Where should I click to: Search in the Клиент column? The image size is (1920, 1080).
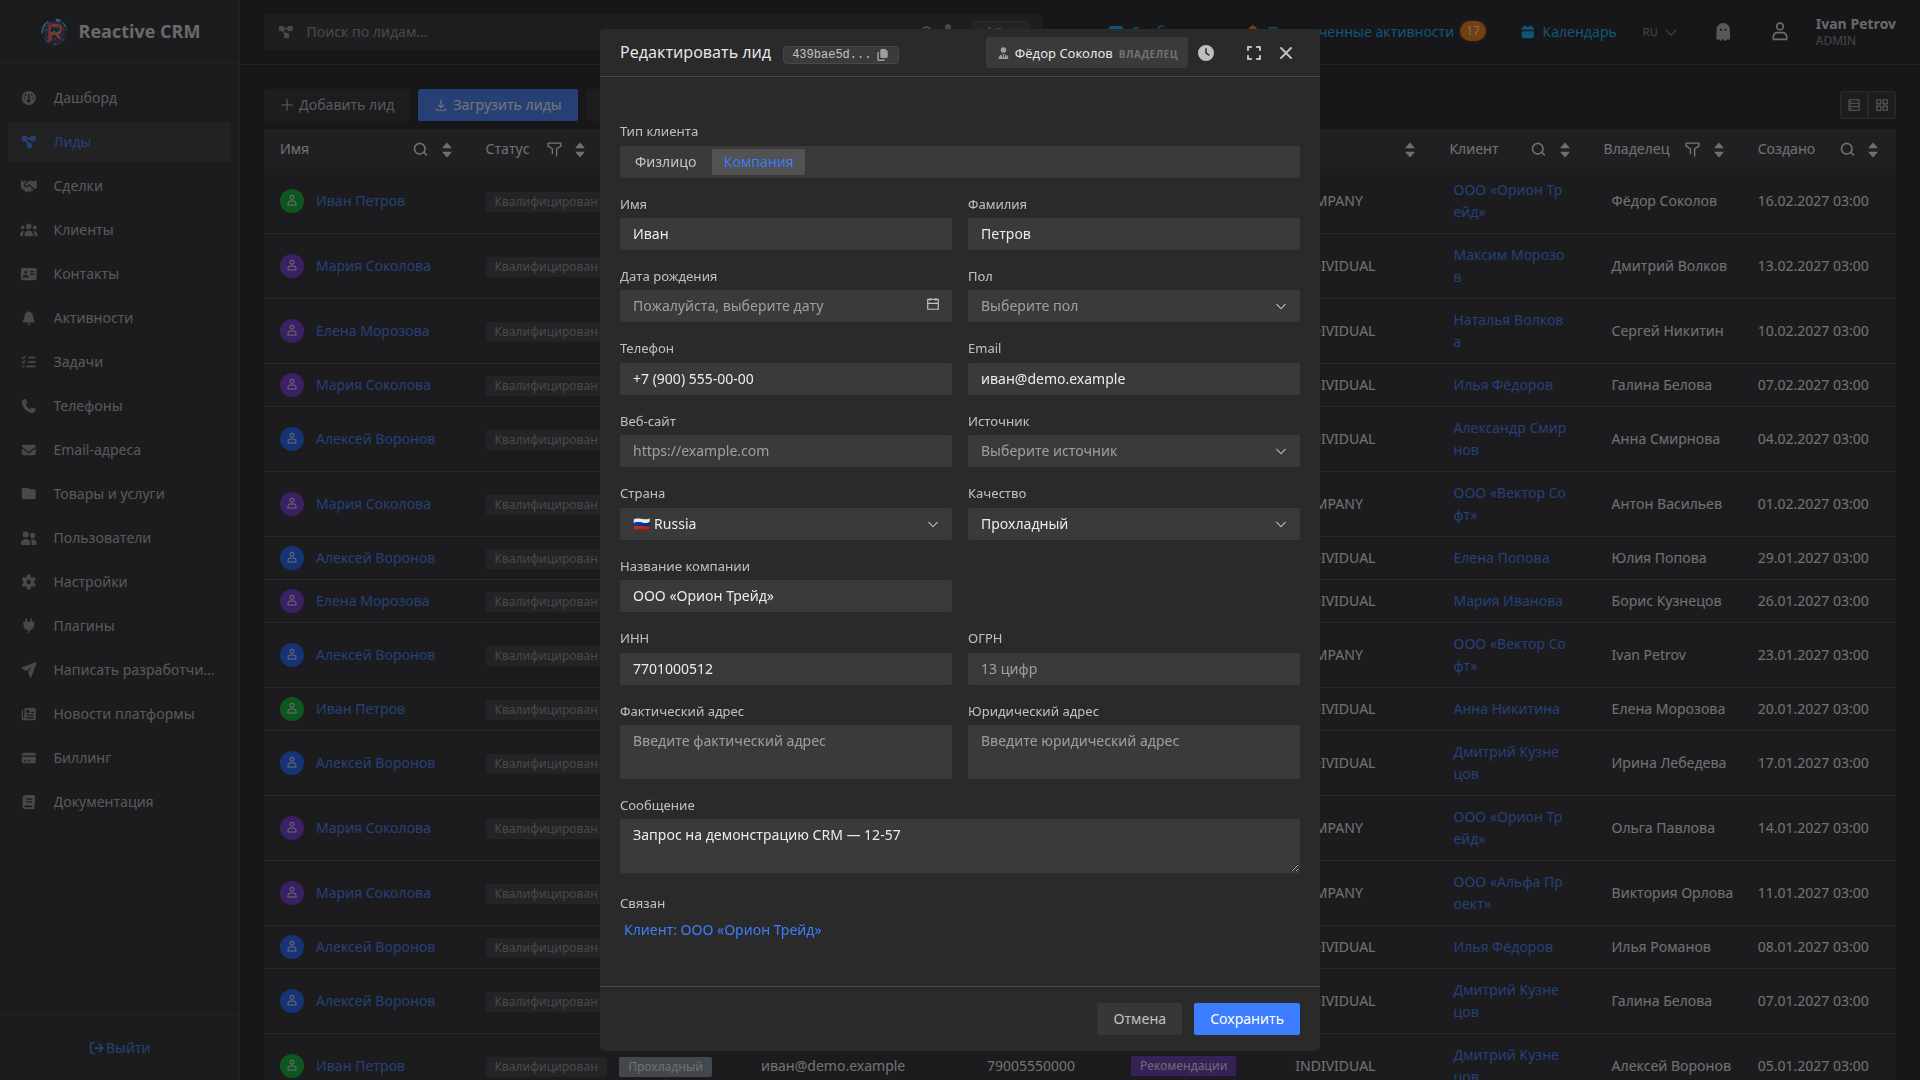pyautogui.click(x=1538, y=149)
